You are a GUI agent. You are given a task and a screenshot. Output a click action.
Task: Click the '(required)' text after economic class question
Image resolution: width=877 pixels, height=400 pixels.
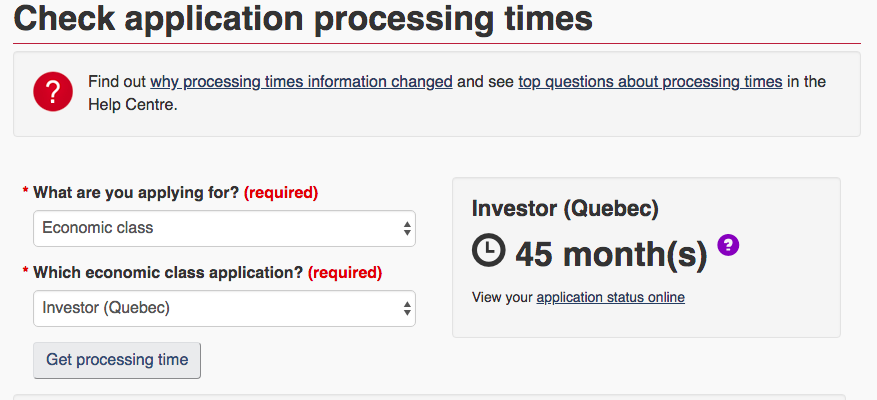click(x=345, y=272)
